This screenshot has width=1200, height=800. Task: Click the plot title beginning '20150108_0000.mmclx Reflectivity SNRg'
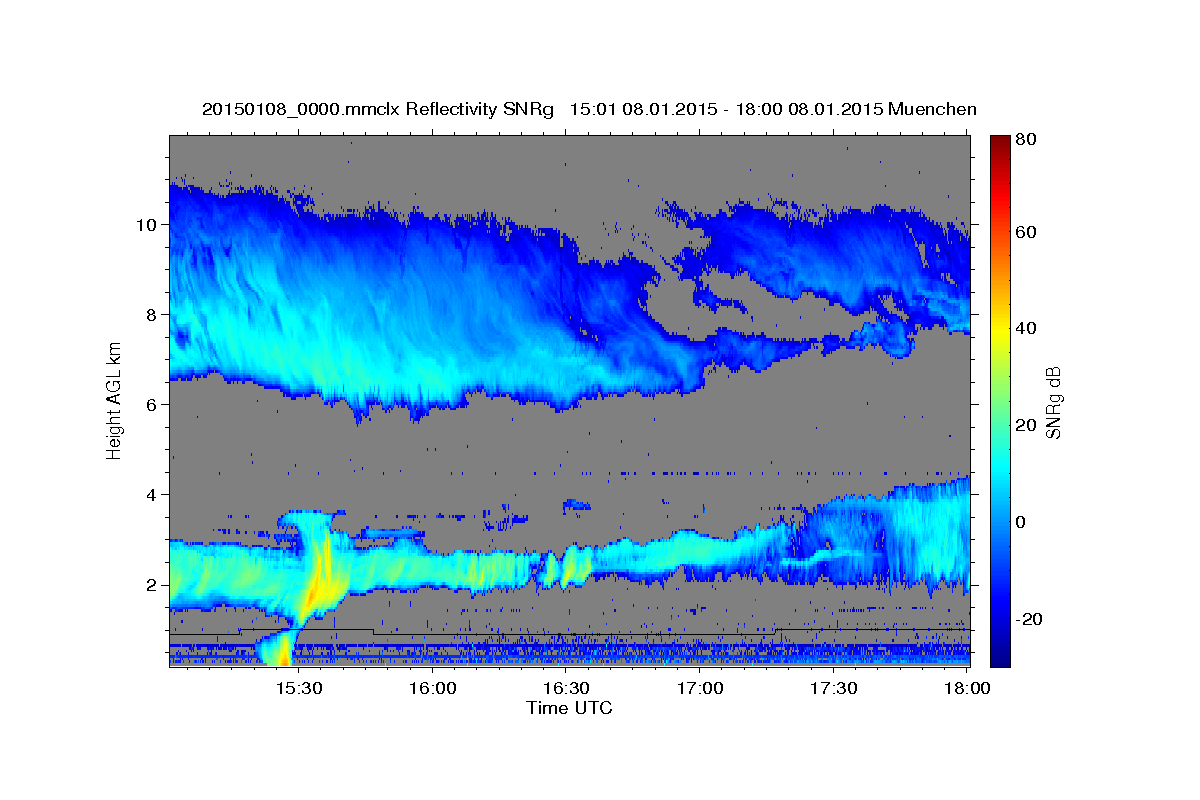589,109
